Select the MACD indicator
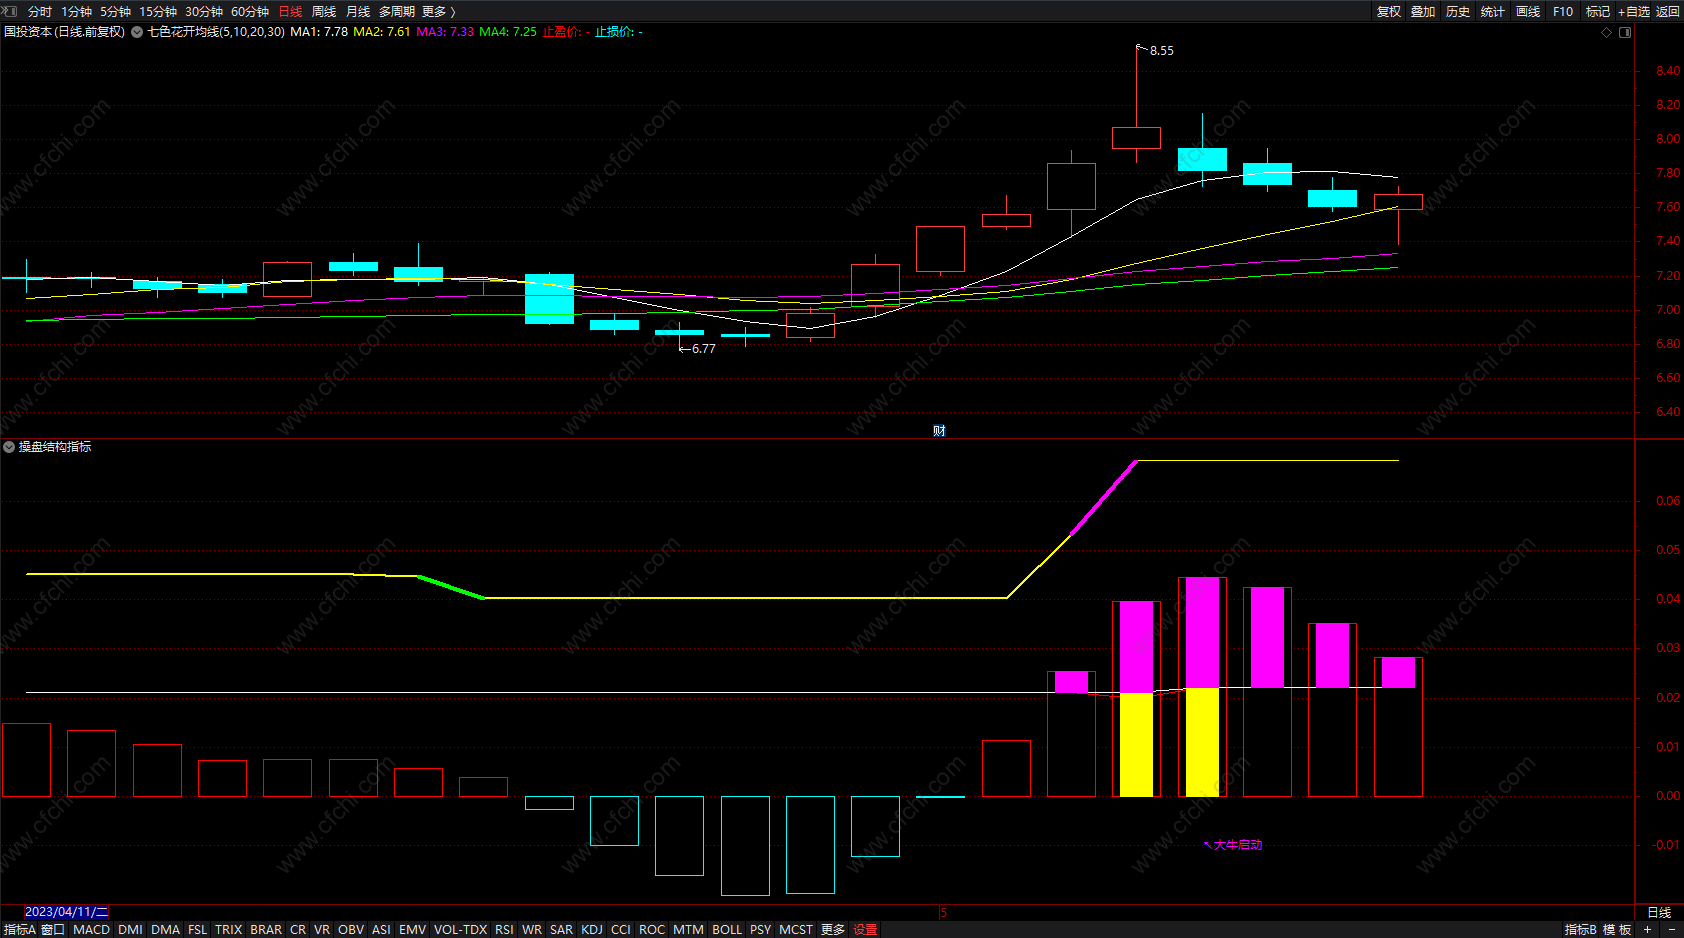 point(91,929)
